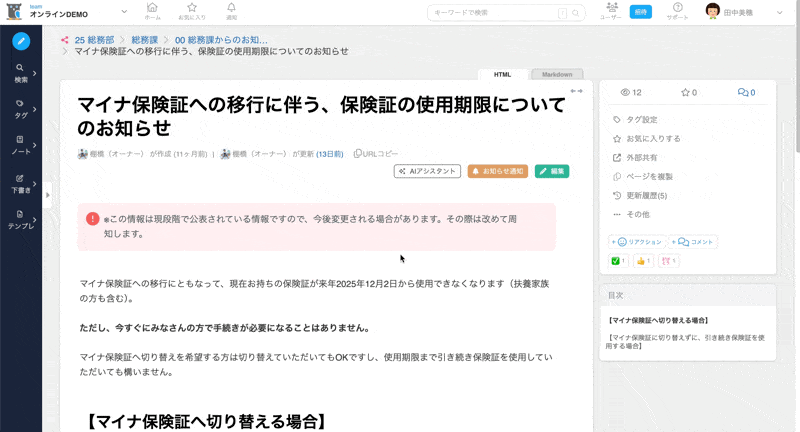Viewport: 800px width, 432px height.
Task: Select the HTML tab
Action: click(x=503, y=74)
